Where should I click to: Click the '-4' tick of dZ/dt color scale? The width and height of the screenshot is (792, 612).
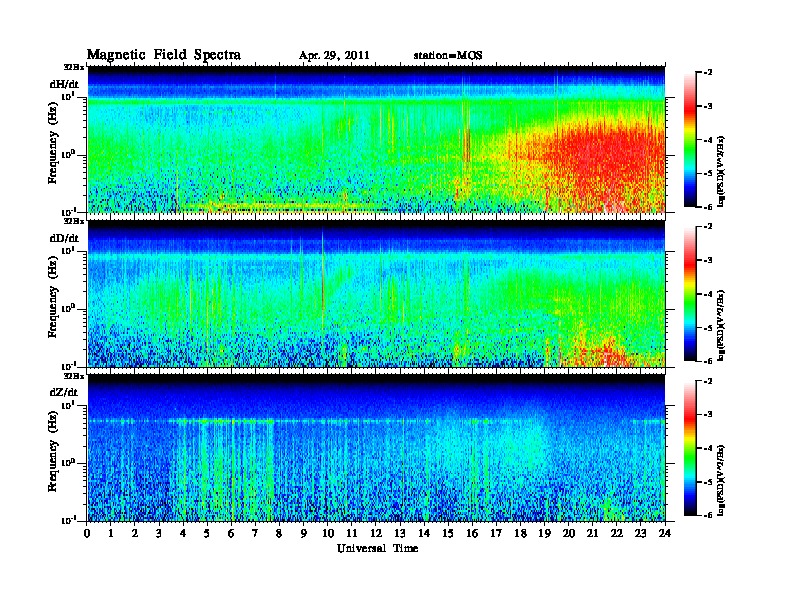(708, 448)
